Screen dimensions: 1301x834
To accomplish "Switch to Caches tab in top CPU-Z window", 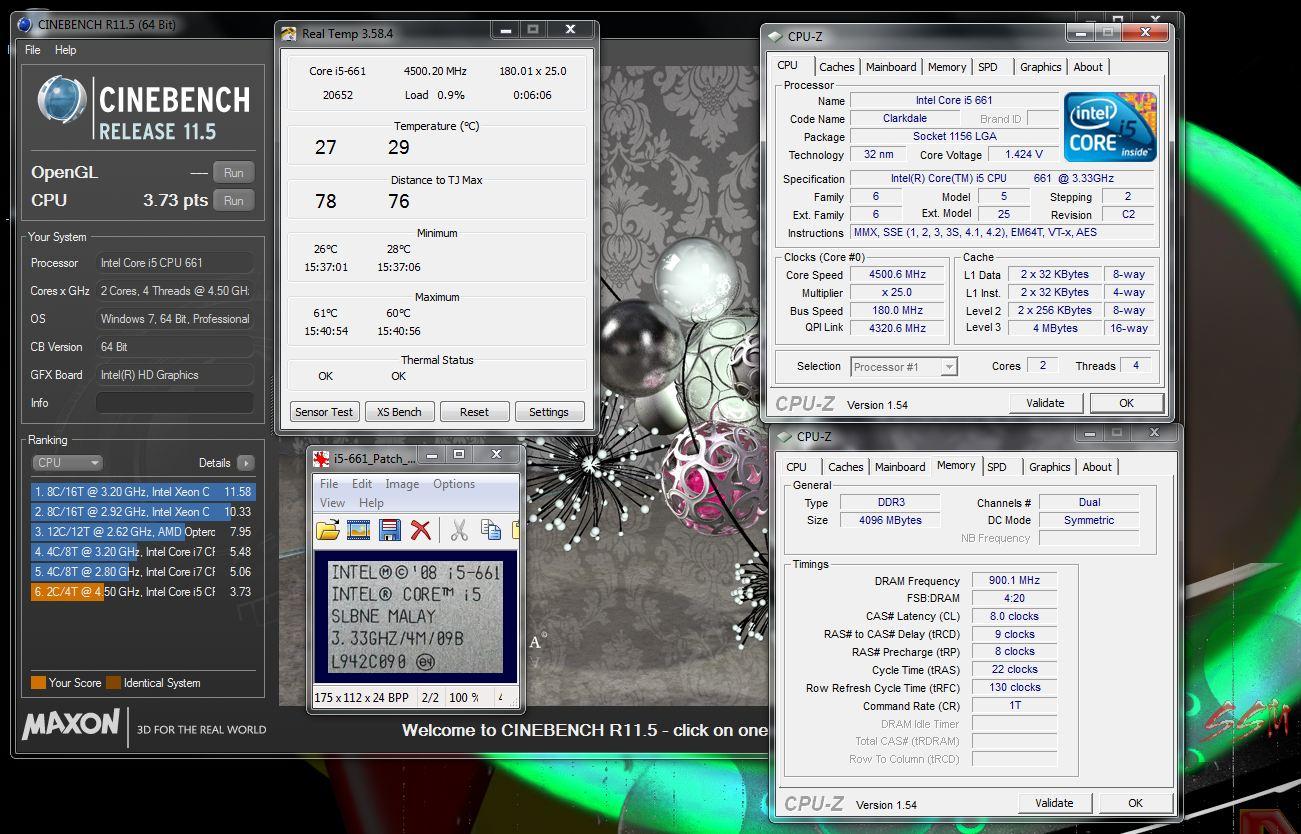I will pyautogui.click(x=837, y=67).
